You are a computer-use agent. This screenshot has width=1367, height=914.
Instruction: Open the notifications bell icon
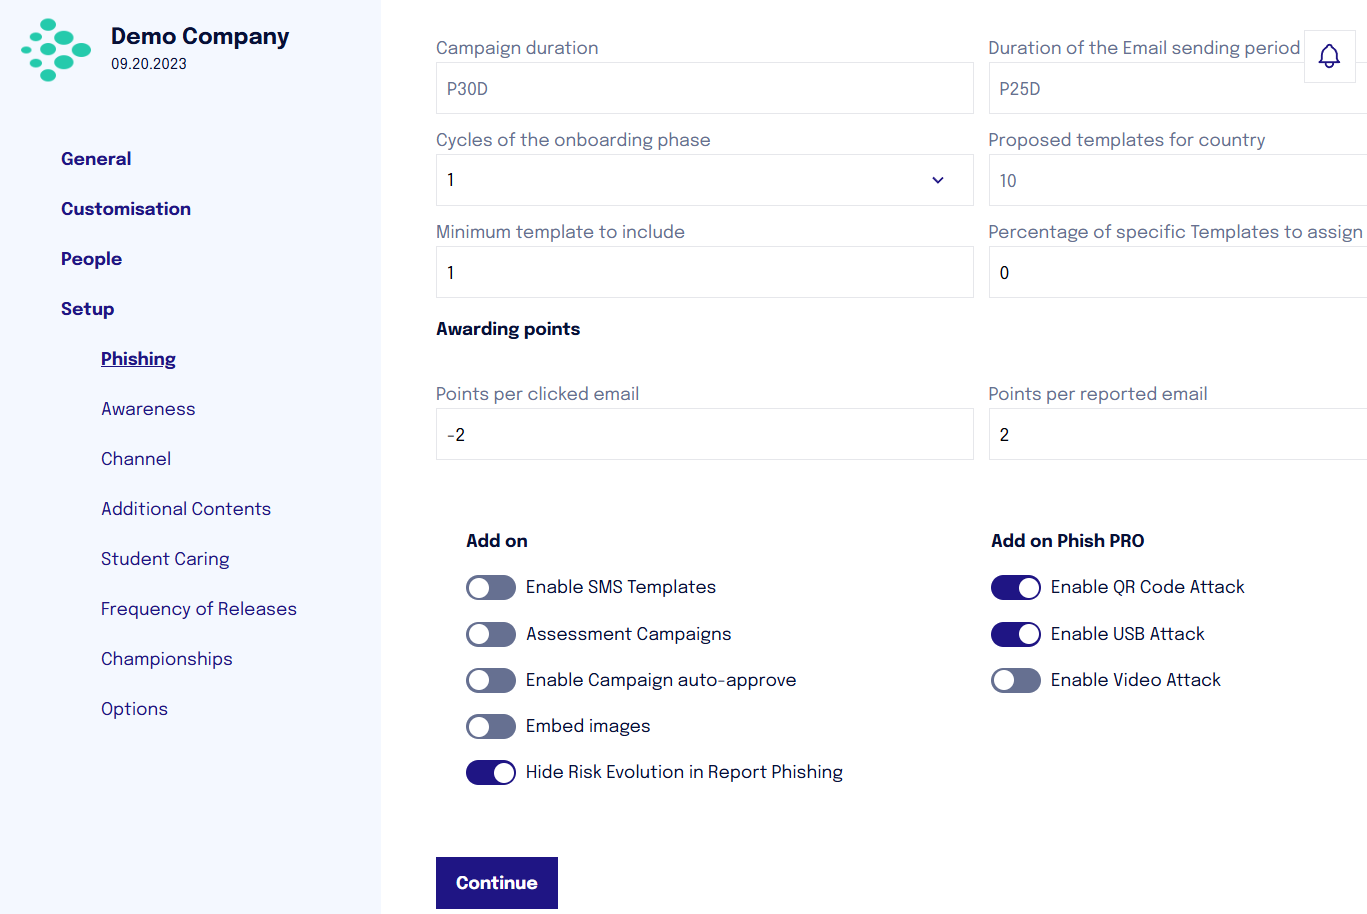pos(1329,56)
